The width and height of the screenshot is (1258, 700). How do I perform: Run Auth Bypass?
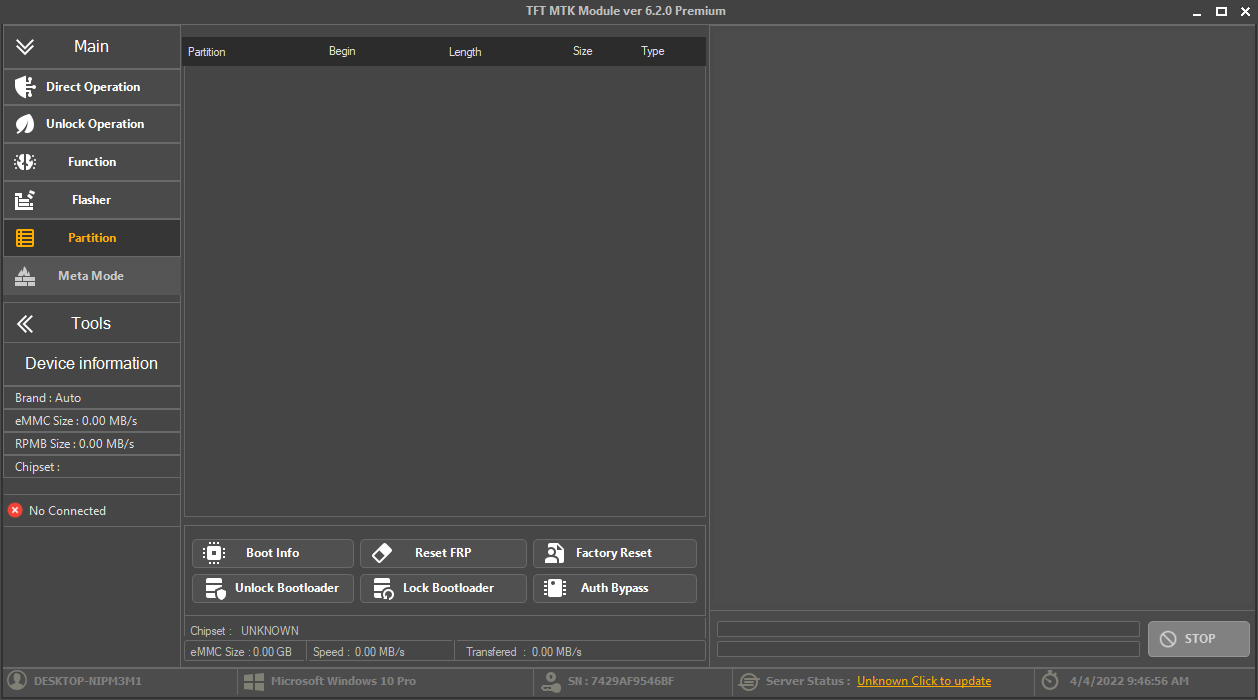[614, 588]
